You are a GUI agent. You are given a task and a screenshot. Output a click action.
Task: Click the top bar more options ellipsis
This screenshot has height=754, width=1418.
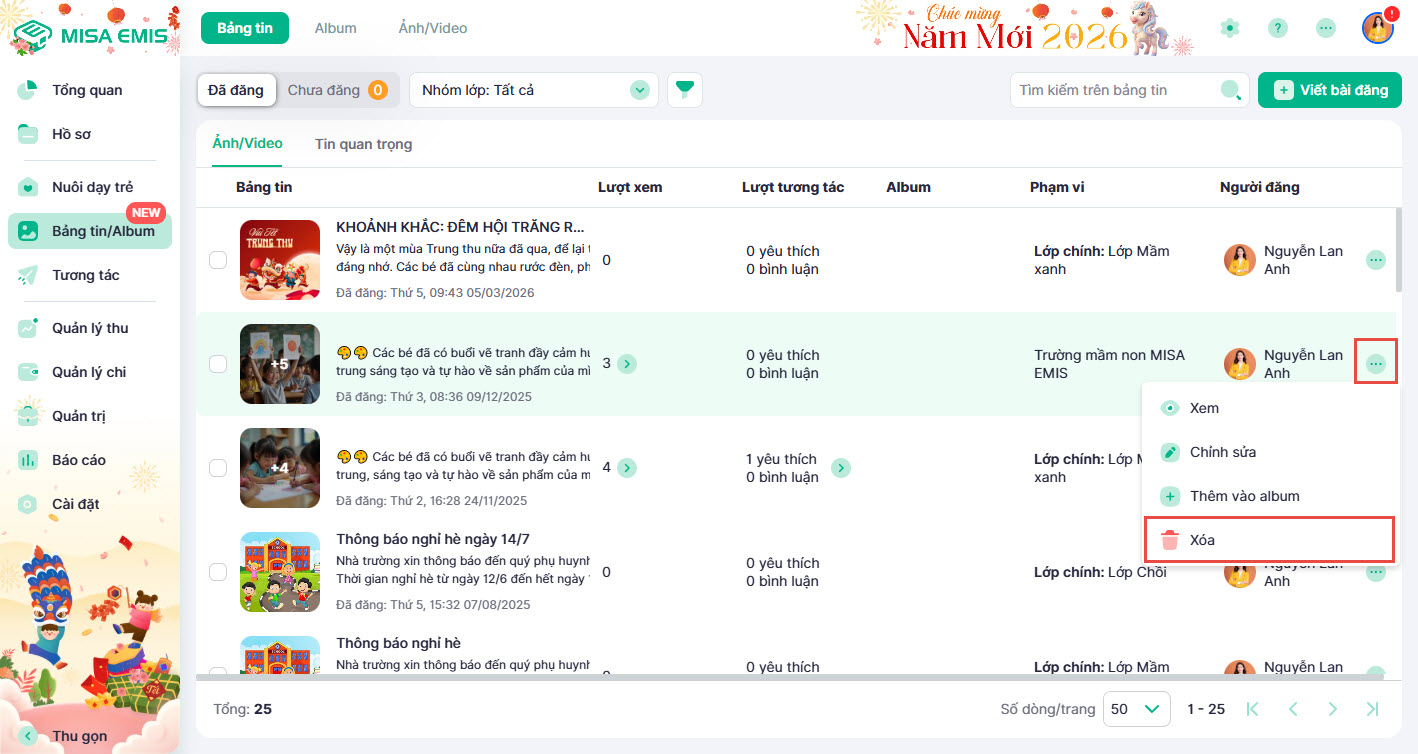[x=1326, y=28]
